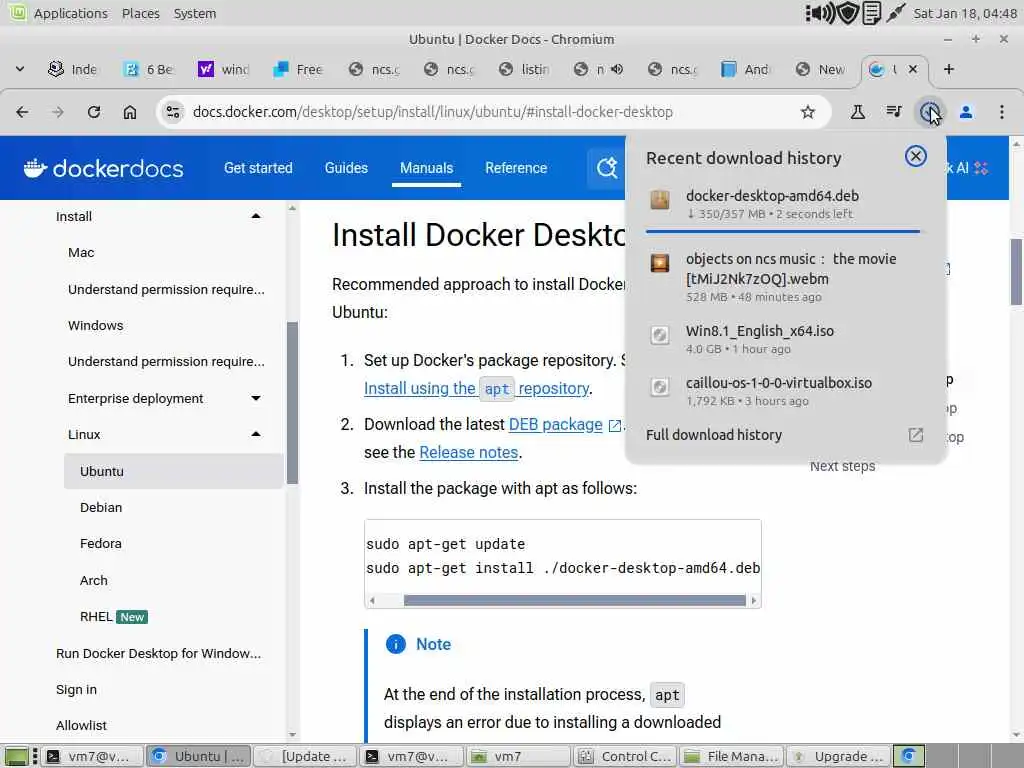This screenshot has width=1024, height=768.
Task: Open the Manuals section
Action: (426, 168)
